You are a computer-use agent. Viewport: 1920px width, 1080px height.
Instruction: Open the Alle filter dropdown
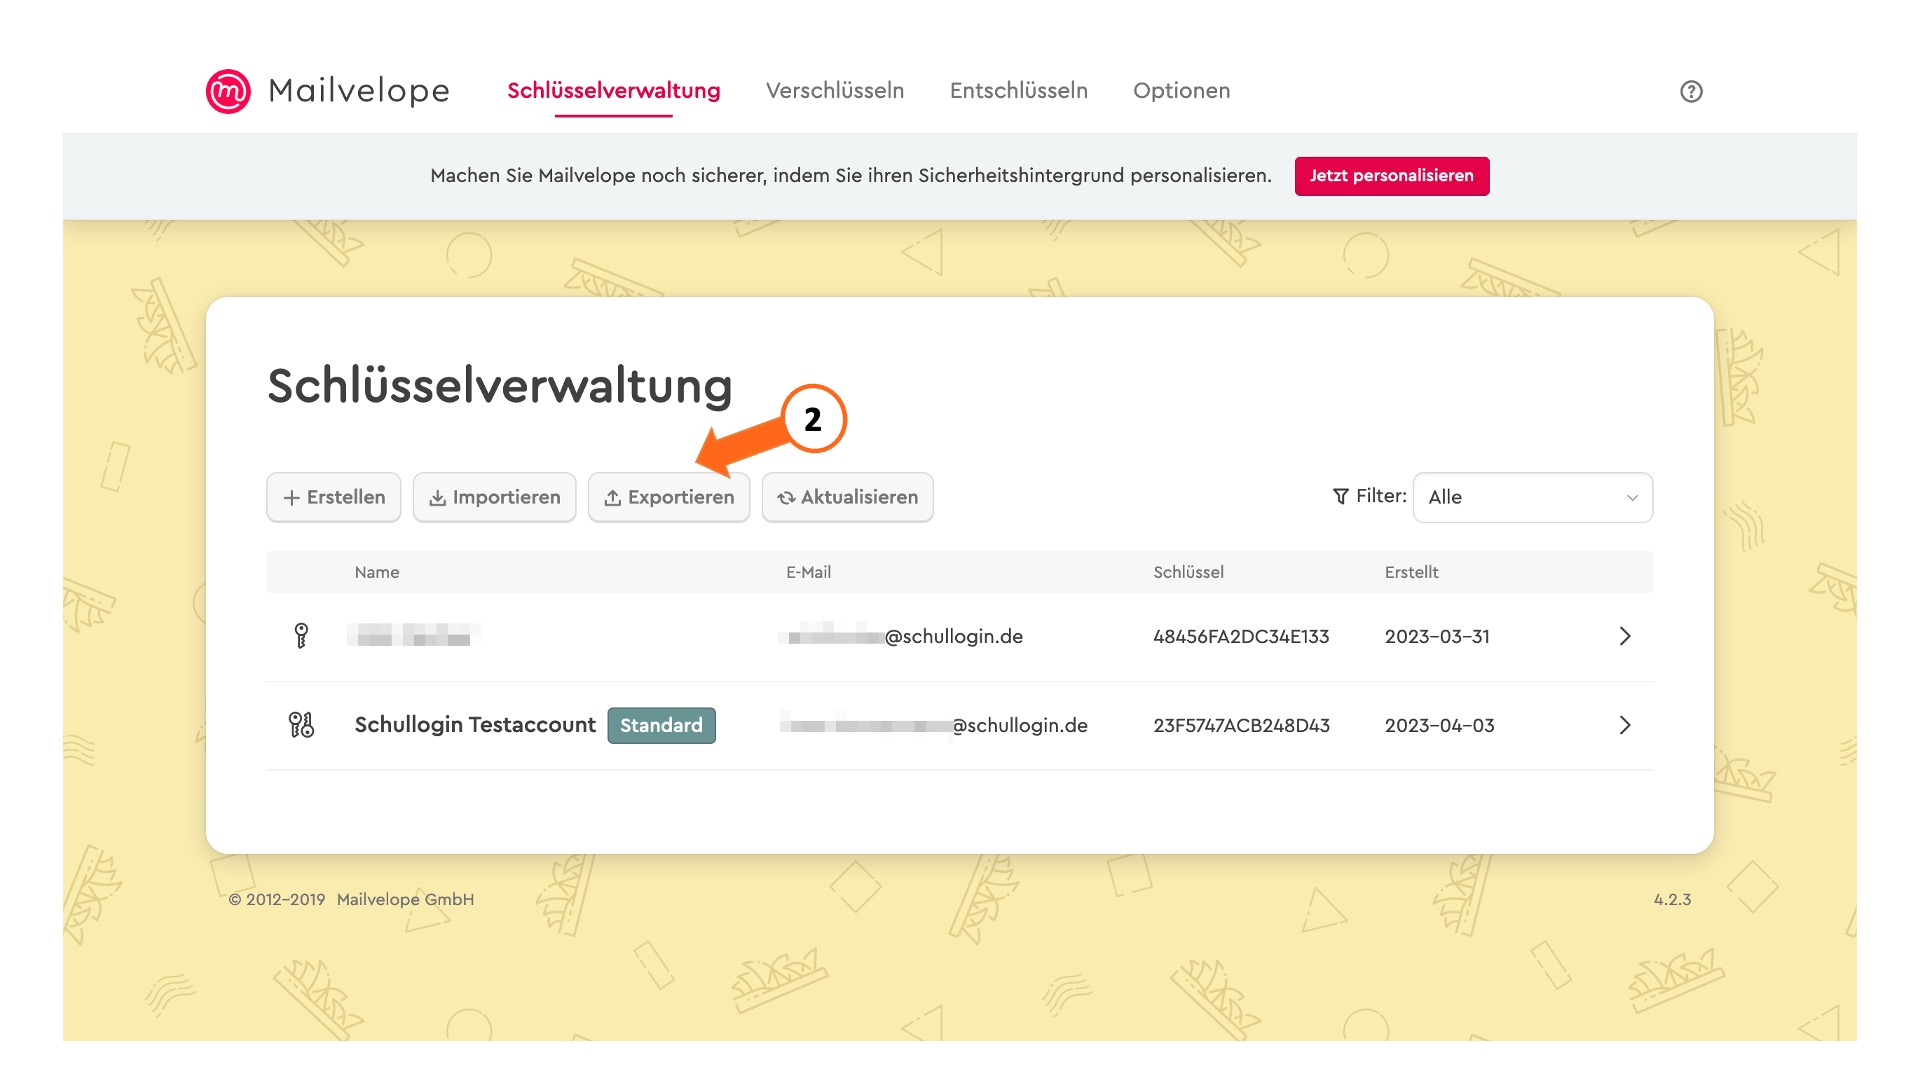1532,497
